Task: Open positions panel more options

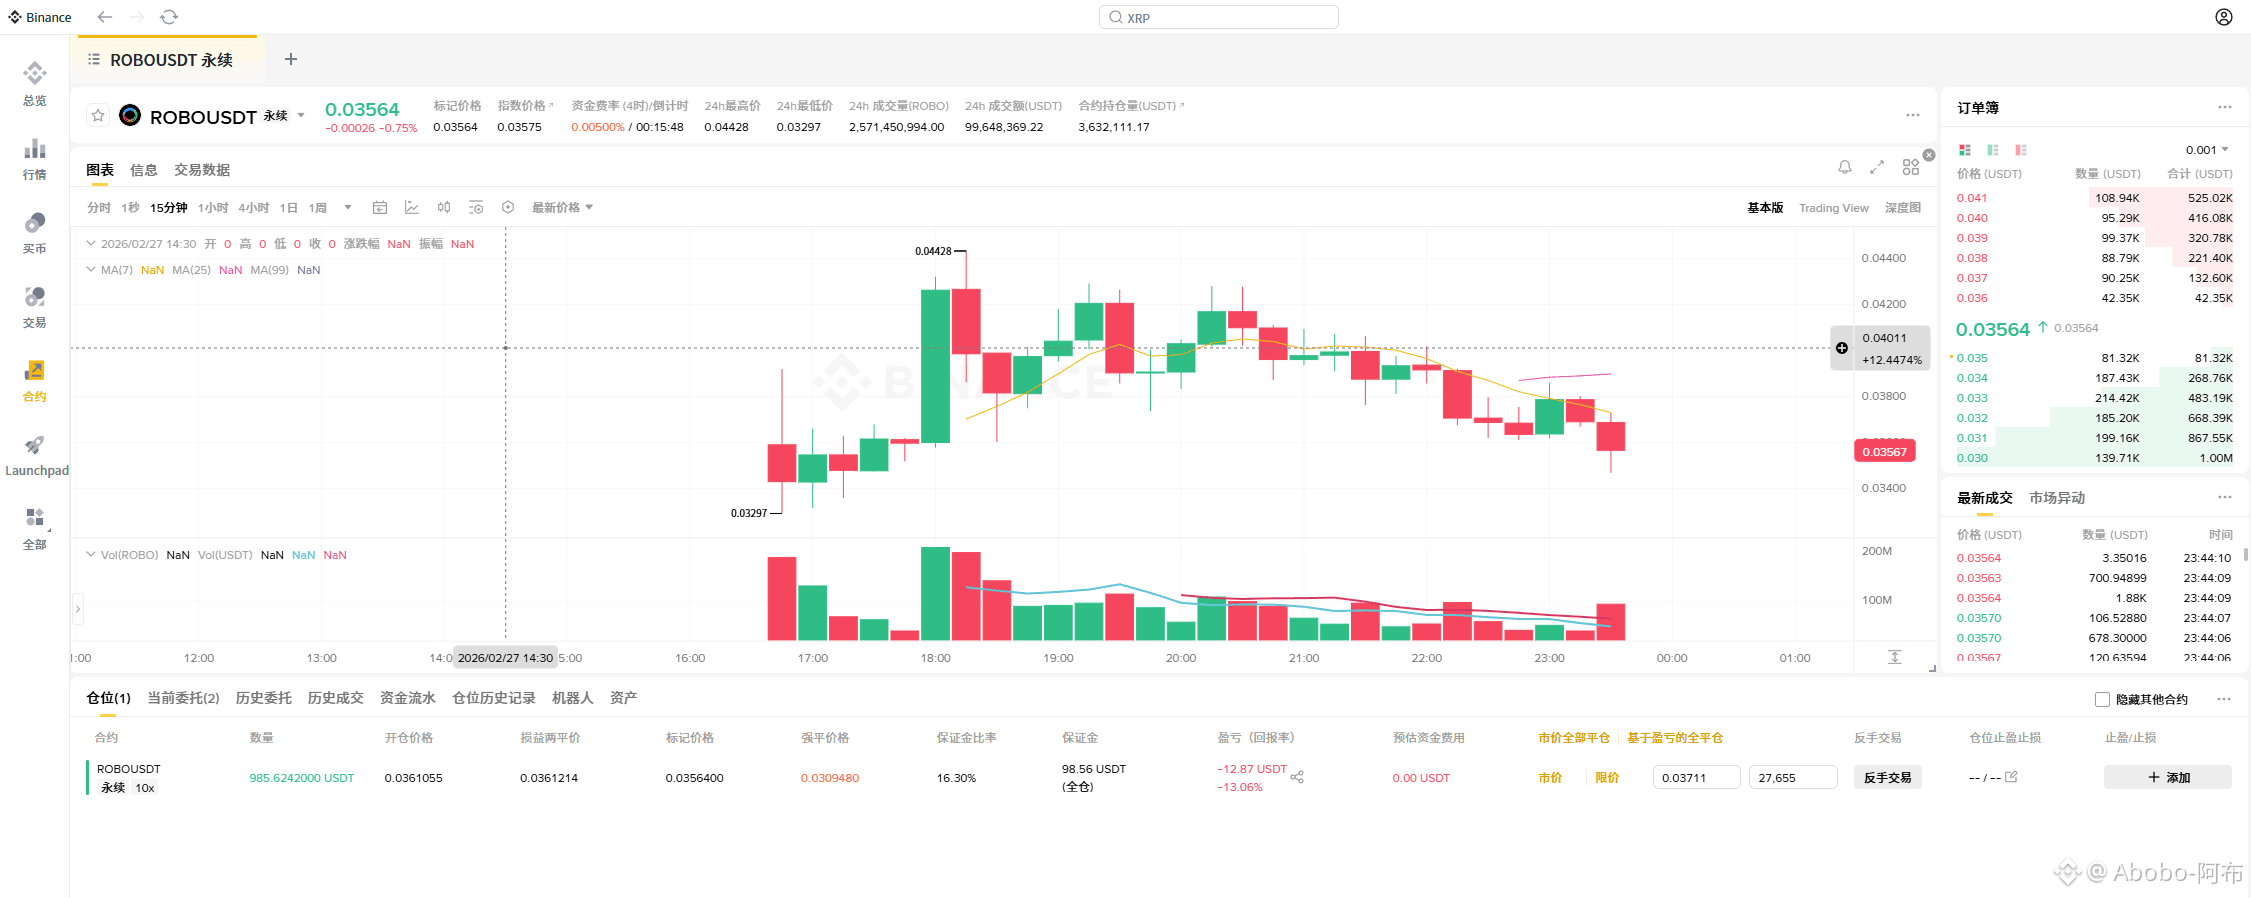Action: (x=2224, y=699)
